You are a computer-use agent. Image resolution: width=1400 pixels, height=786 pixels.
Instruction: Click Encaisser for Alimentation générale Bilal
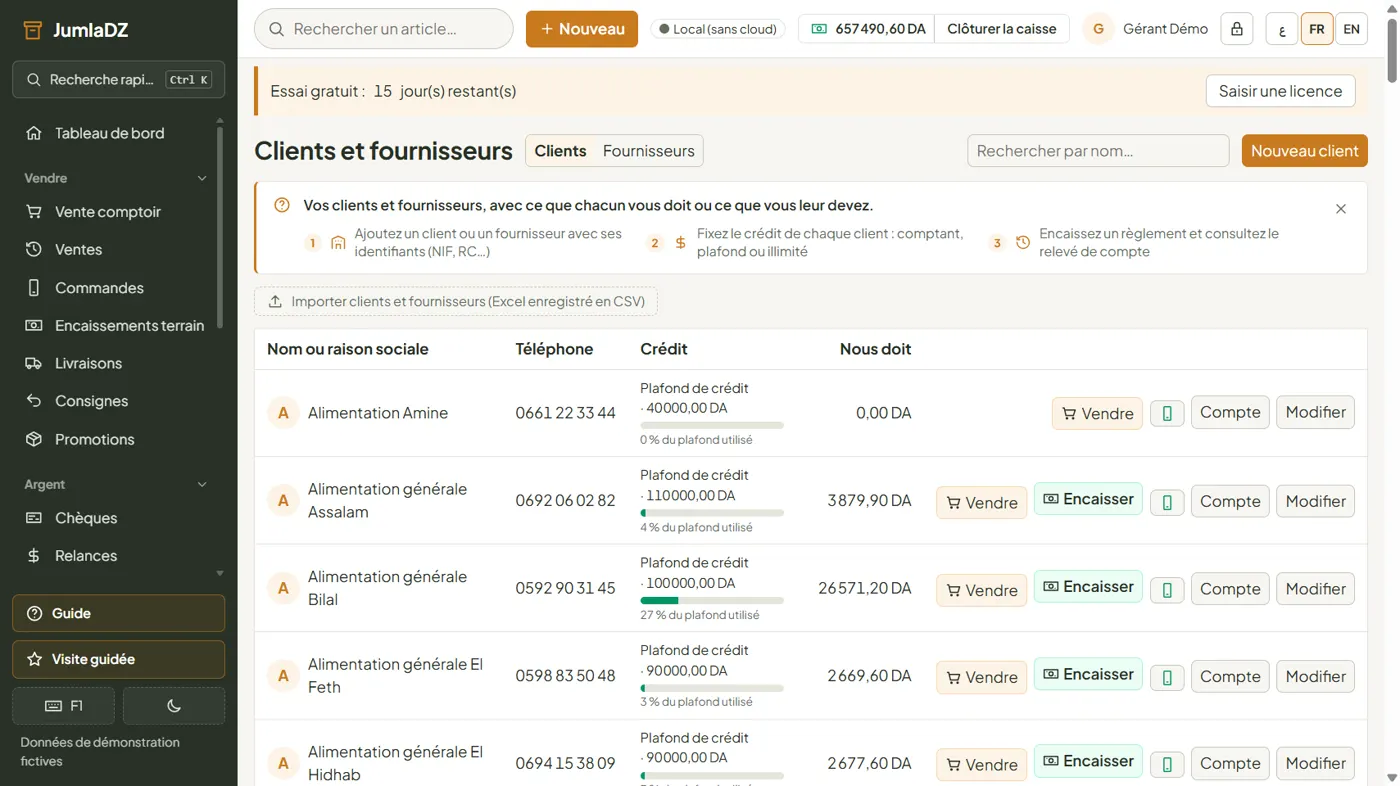click(x=1088, y=587)
